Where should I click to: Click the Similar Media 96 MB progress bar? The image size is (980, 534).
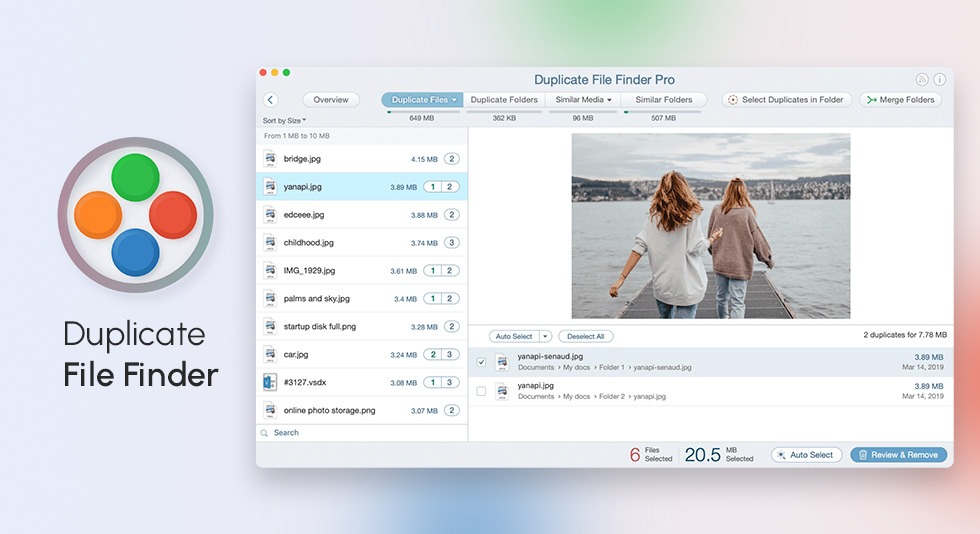point(583,112)
